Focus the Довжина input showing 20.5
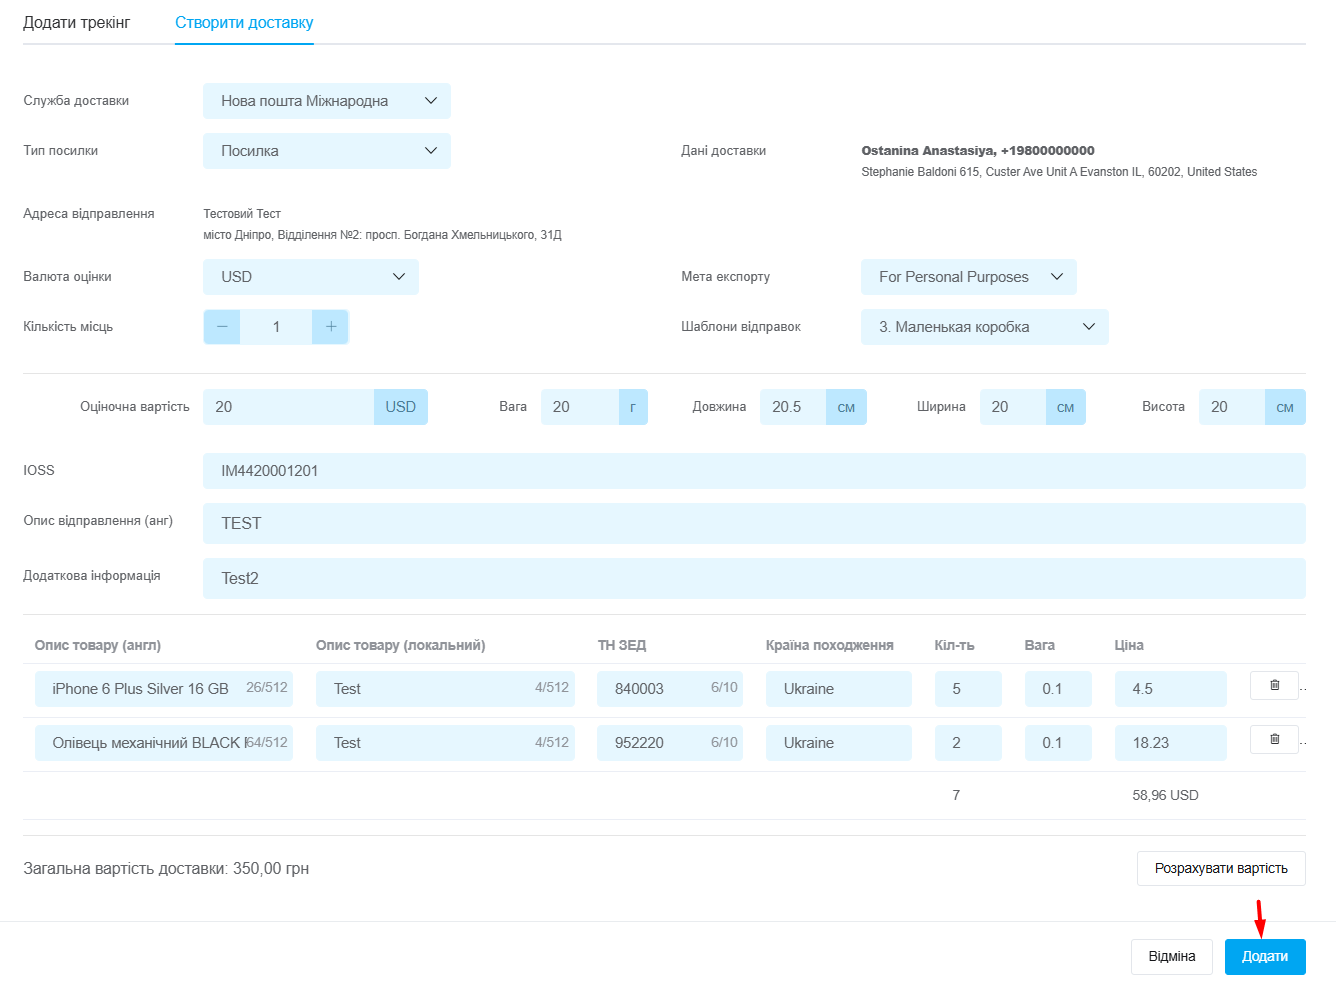 coord(792,407)
